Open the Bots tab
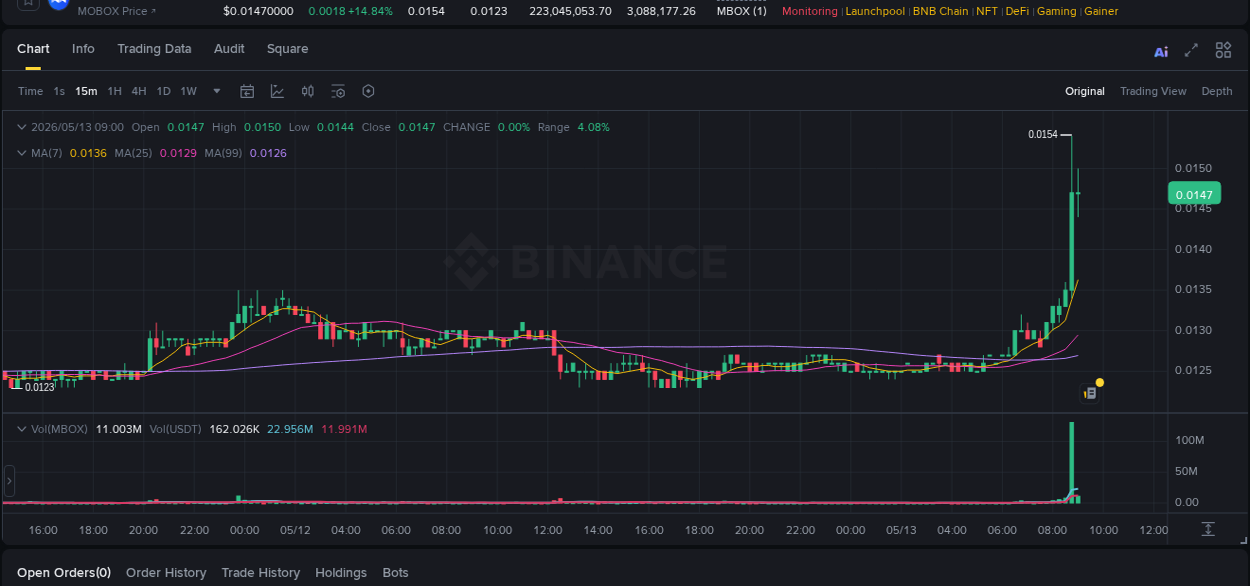Image resolution: width=1250 pixels, height=586 pixels. pyautogui.click(x=395, y=573)
